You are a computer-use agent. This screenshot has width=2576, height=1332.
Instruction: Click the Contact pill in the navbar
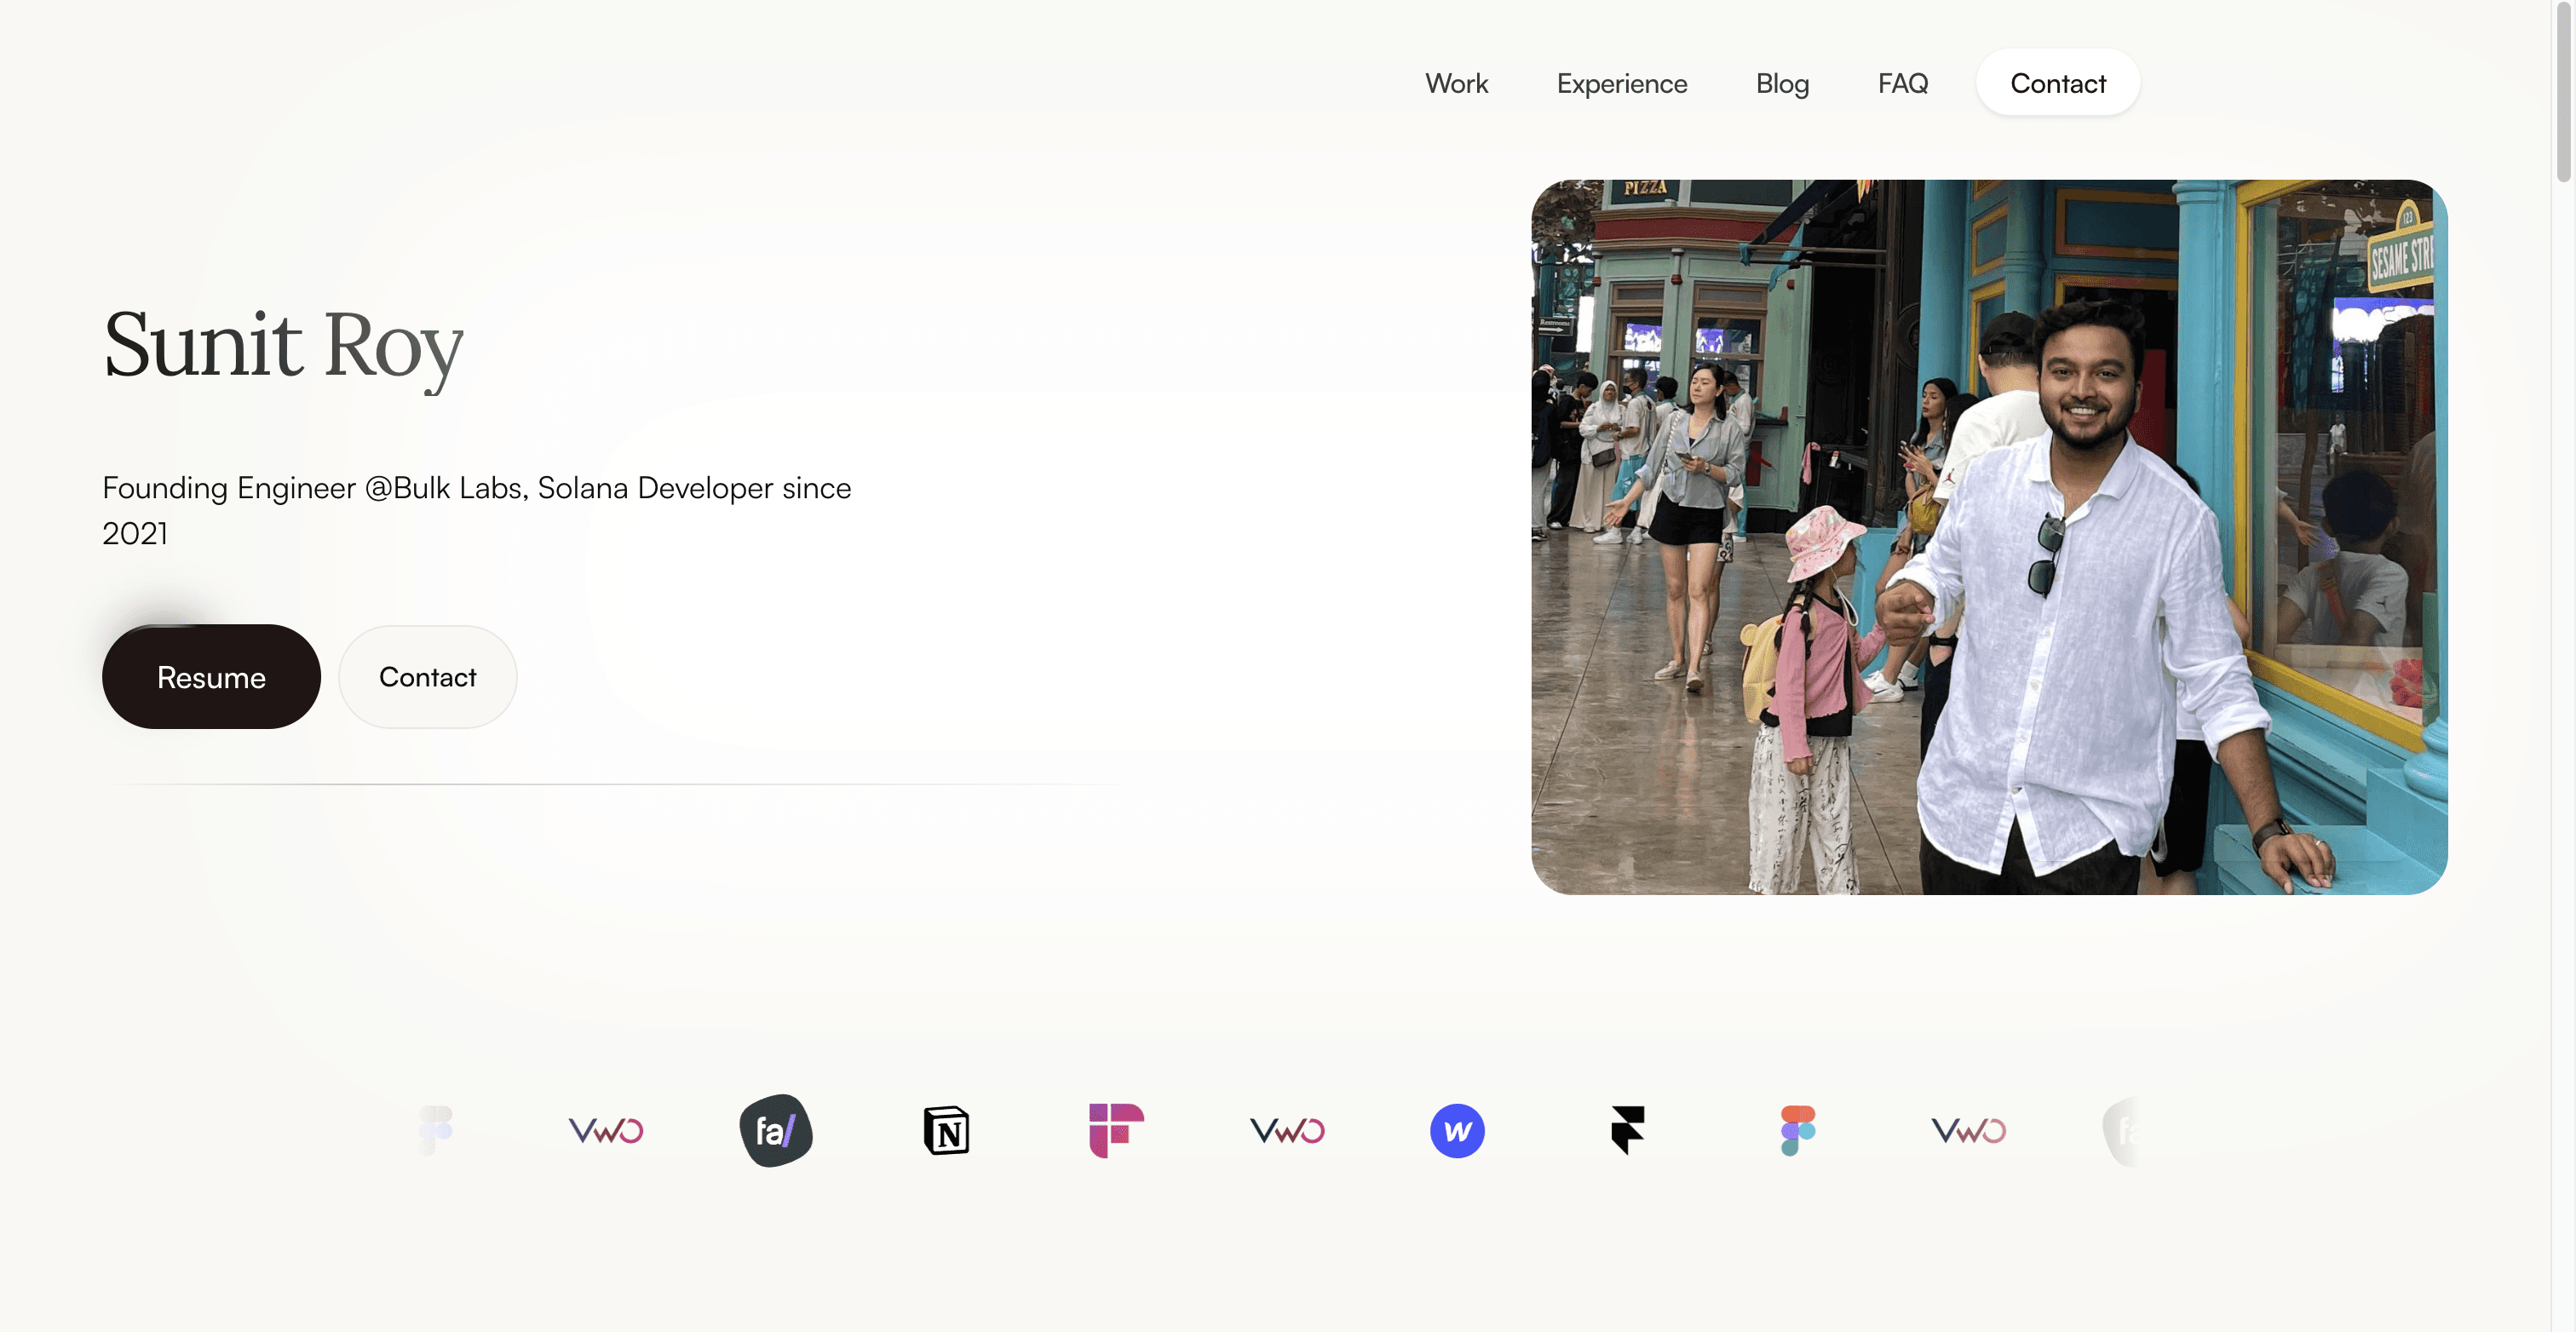[x=2057, y=83]
